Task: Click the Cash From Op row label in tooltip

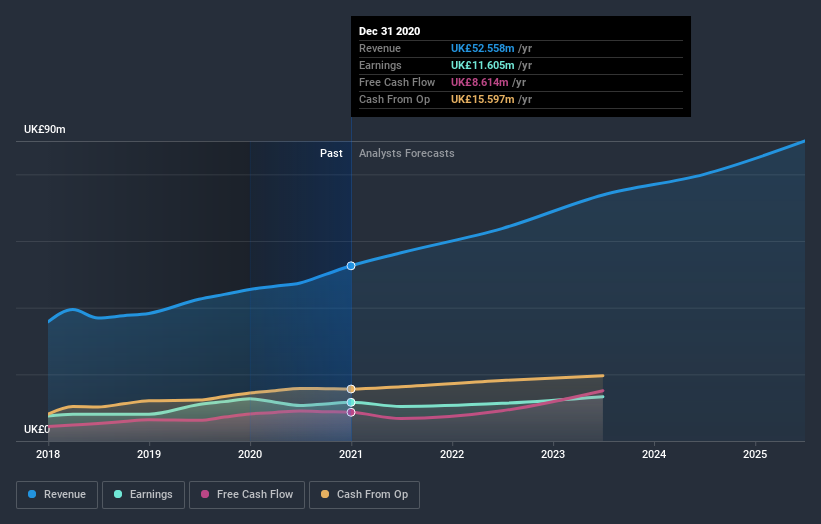Action: click(x=394, y=99)
